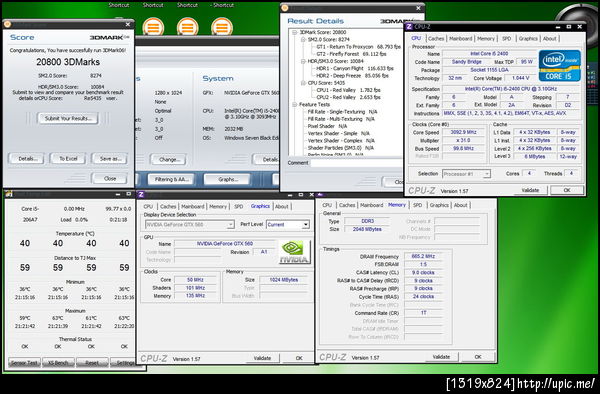Screen dimensions: 600x394
Task: Select CPU1 - Red Valley result row
Action: [x=348, y=90]
